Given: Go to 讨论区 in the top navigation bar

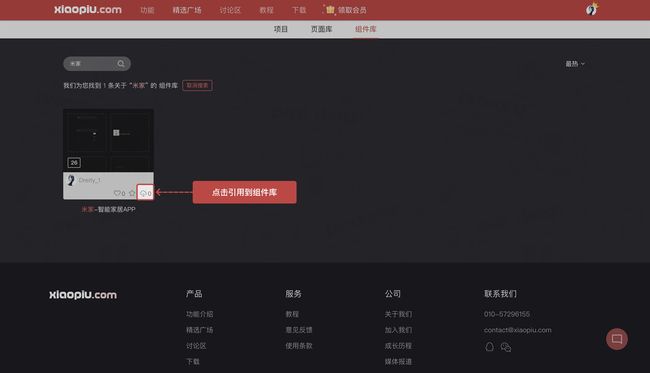Looking at the screenshot, I should 230,10.
